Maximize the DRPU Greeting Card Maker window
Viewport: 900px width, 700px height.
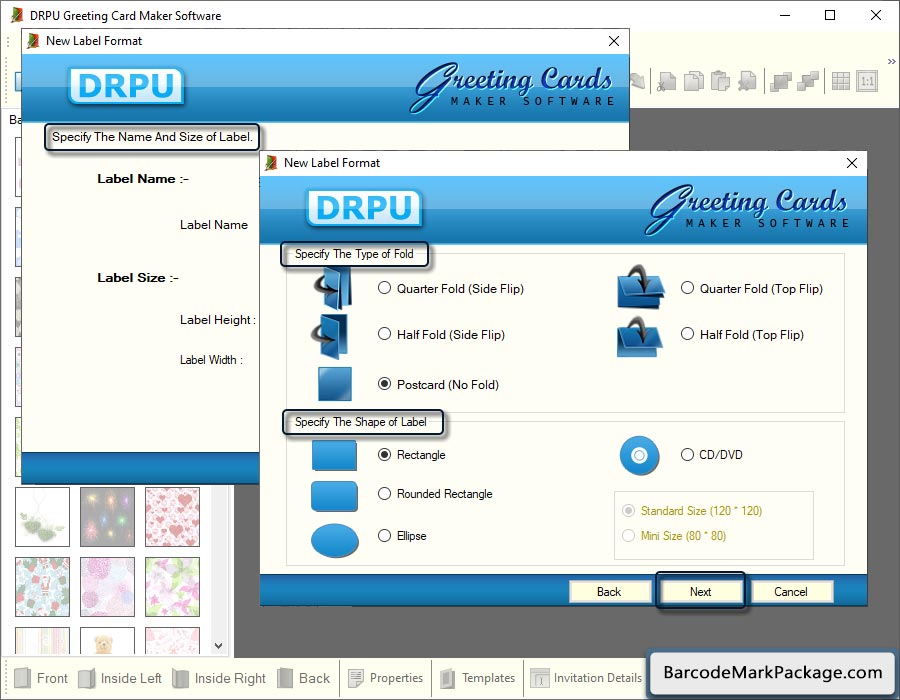pyautogui.click(x=830, y=15)
